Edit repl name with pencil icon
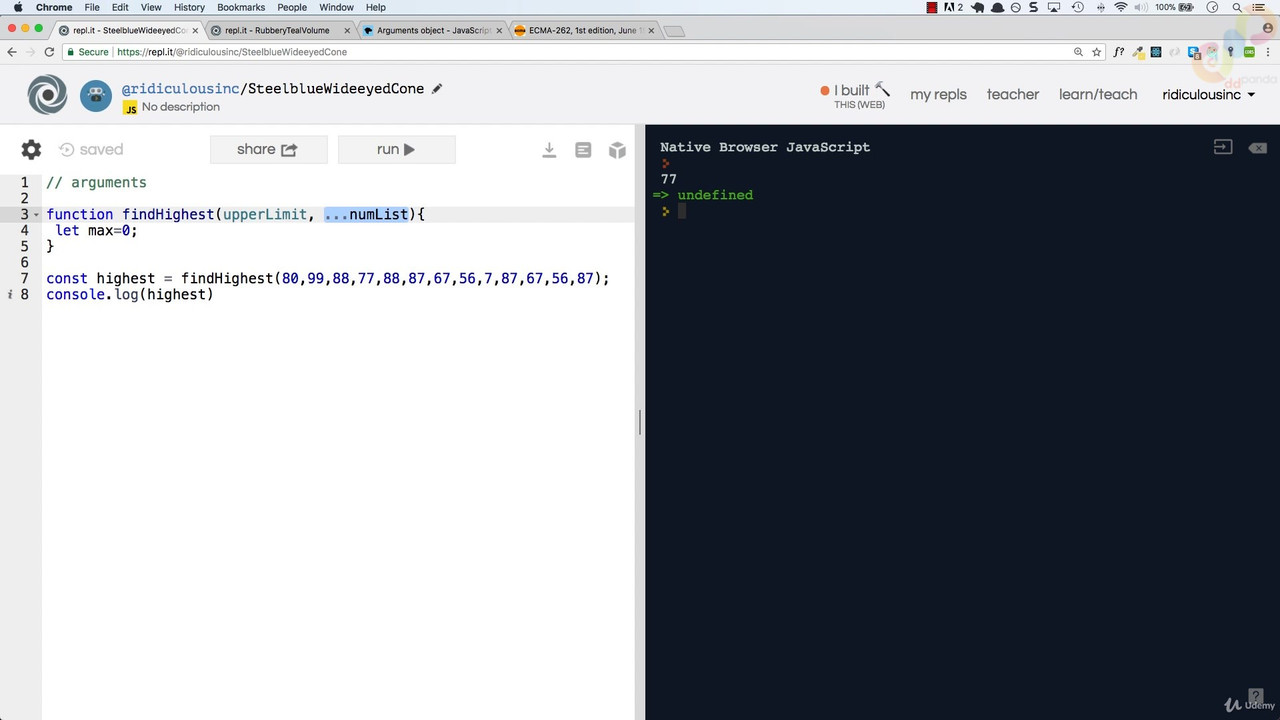The width and height of the screenshot is (1280, 720). pos(437,88)
